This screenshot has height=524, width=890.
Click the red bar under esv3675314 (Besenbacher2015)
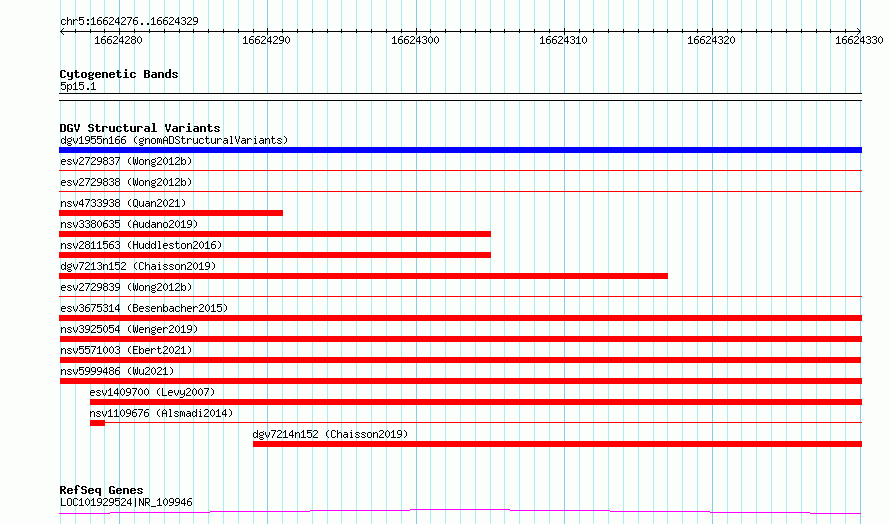(x=460, y=318)
